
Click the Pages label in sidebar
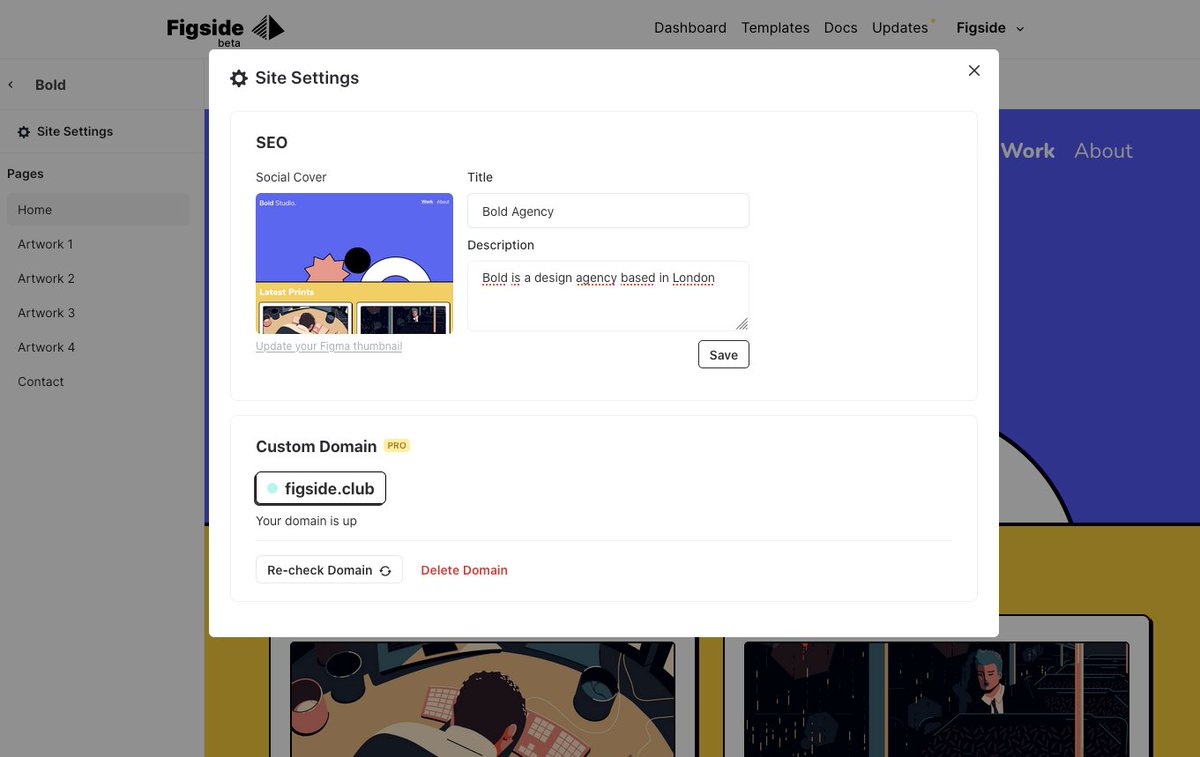25,174
